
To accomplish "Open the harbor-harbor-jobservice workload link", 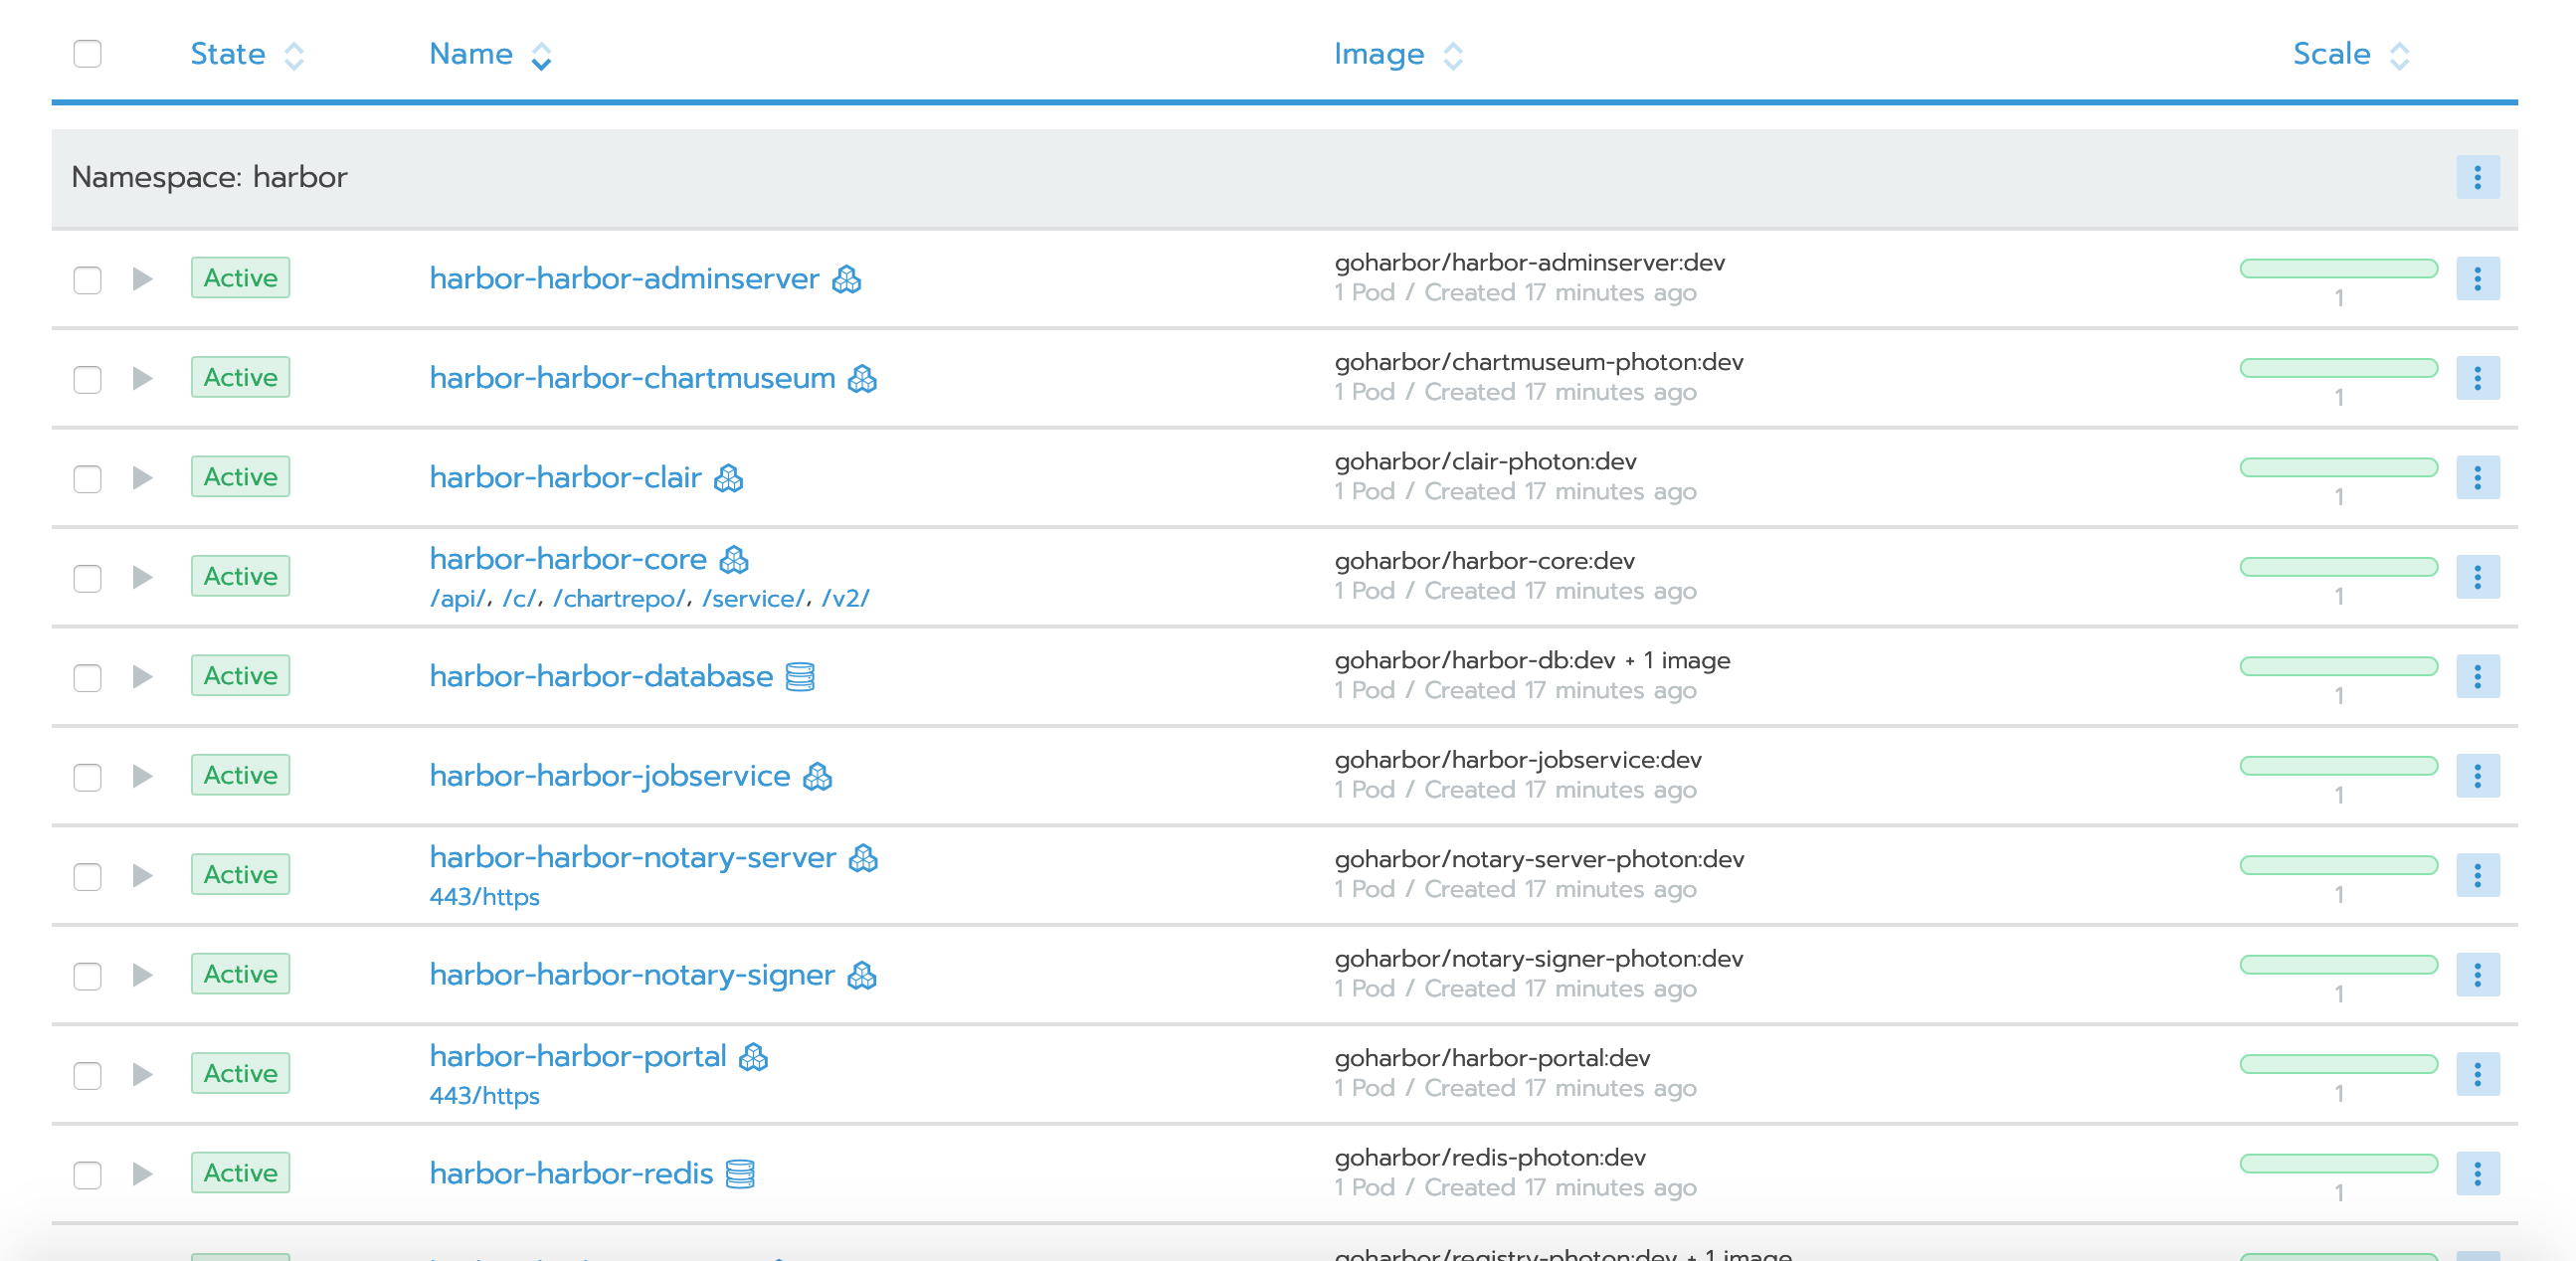I will click(x=610, y=776).
